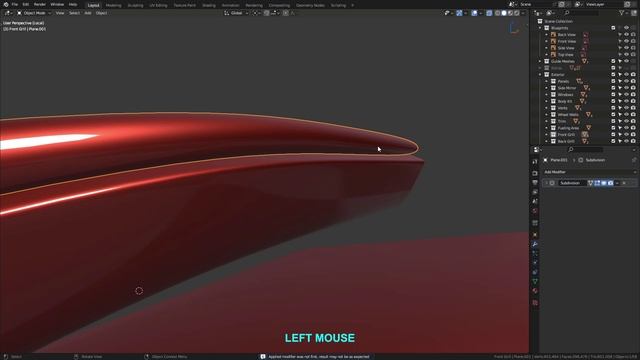The width and height of the screenshot is (640, 360).
Task: Select the Panels collection in outliner
Action: point(563,81)
